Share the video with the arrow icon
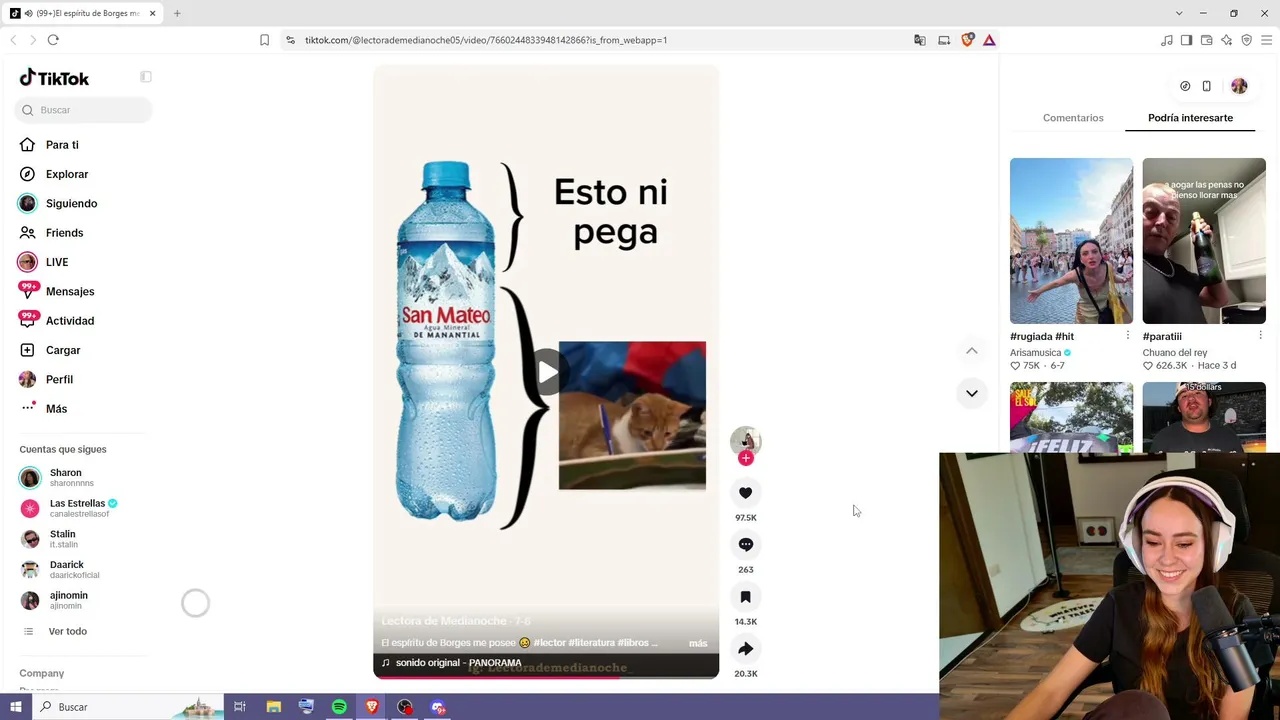The image size is (1280, 720). (x=745, y=649)
